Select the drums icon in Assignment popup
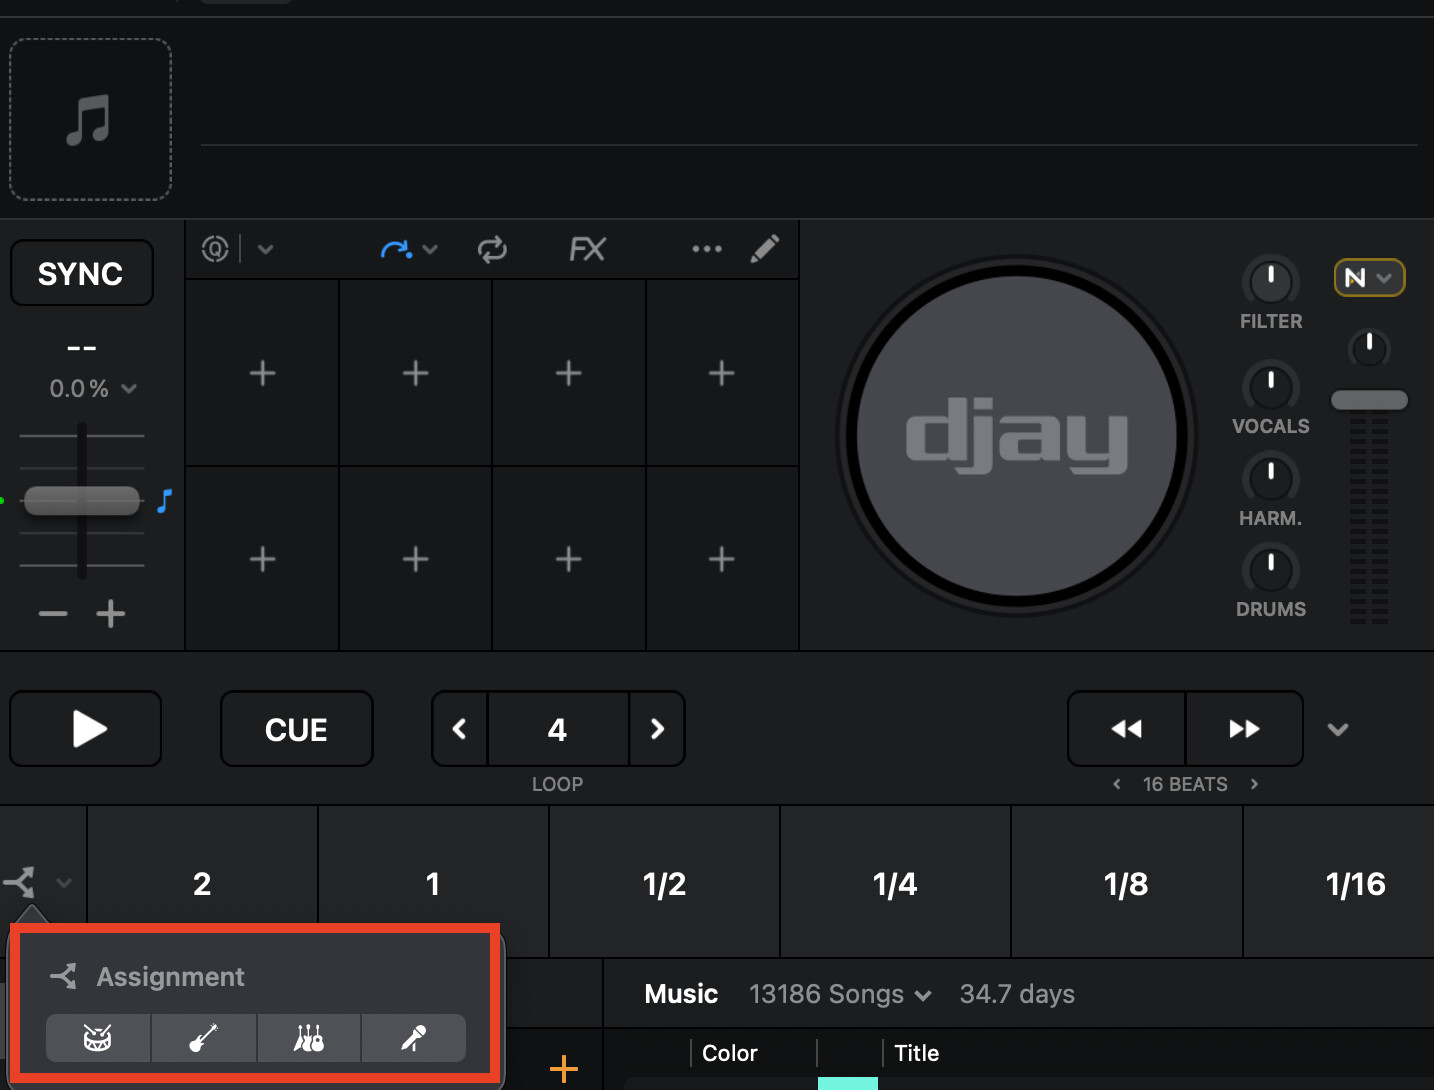The width and height of the screenshot is (1434, 1090). (x=98, y=1038)
